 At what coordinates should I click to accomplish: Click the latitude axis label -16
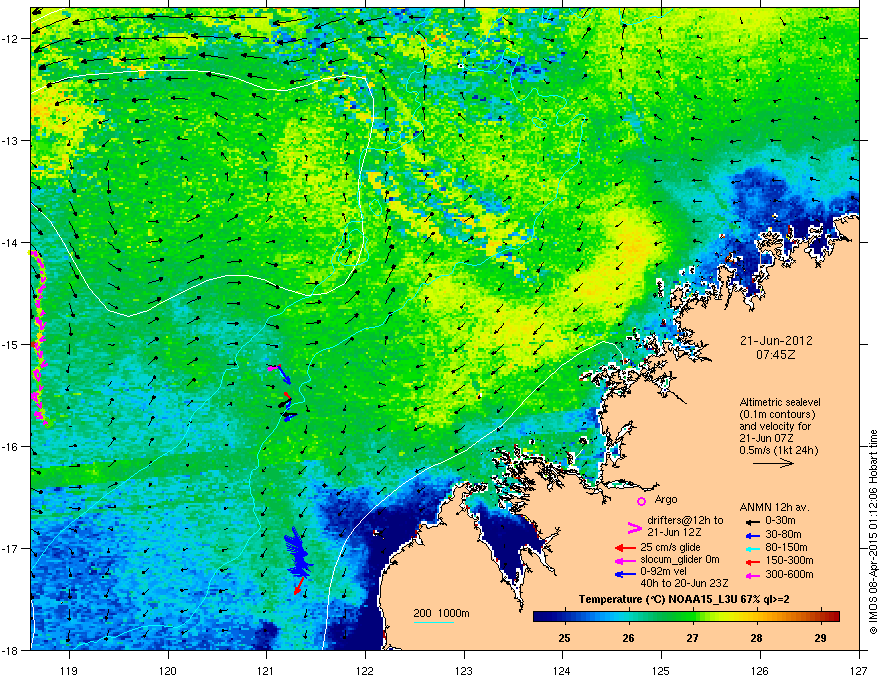pyautogui.click(x=11, y=447)
